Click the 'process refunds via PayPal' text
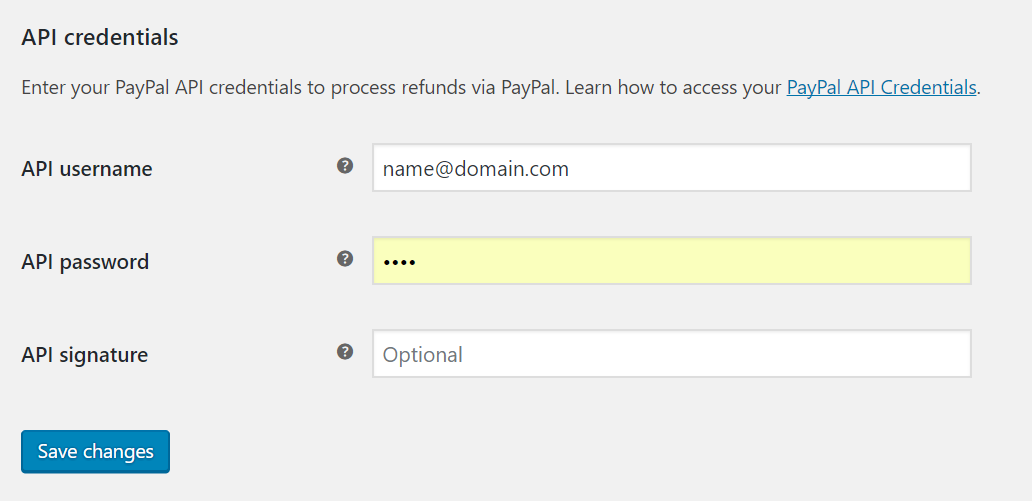The height and width of the screenshot is (501, 1032). point(446,88)
